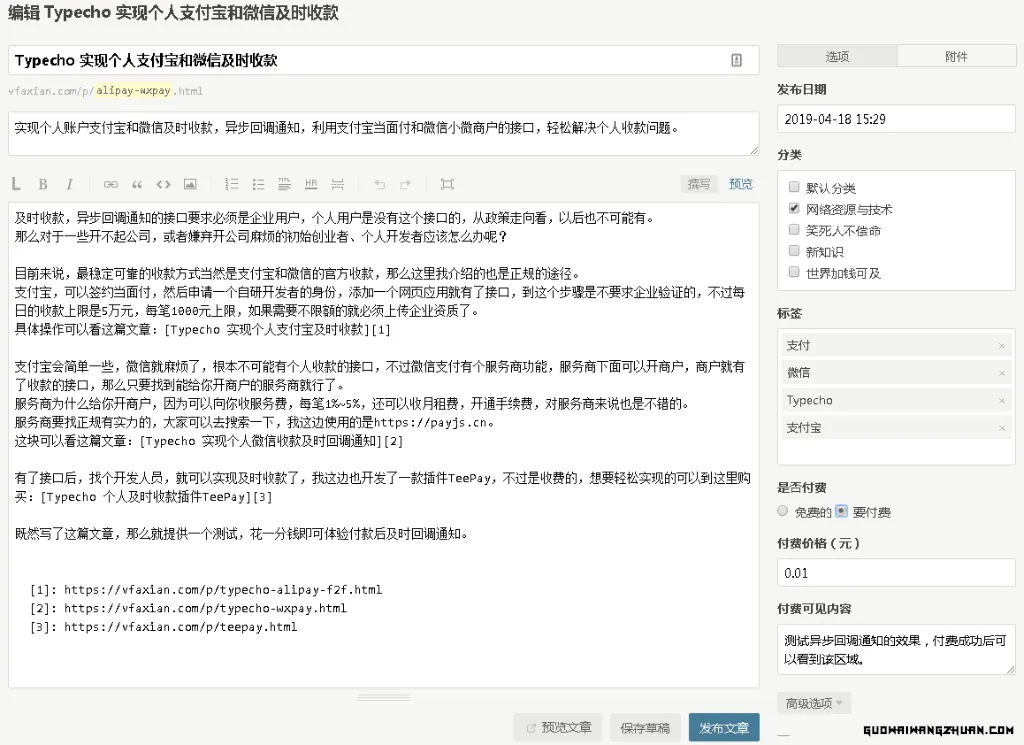The height and width of the screenshot is (745, 1024).
Task: Switch to the 预览 tab
Action: point(741,184)
